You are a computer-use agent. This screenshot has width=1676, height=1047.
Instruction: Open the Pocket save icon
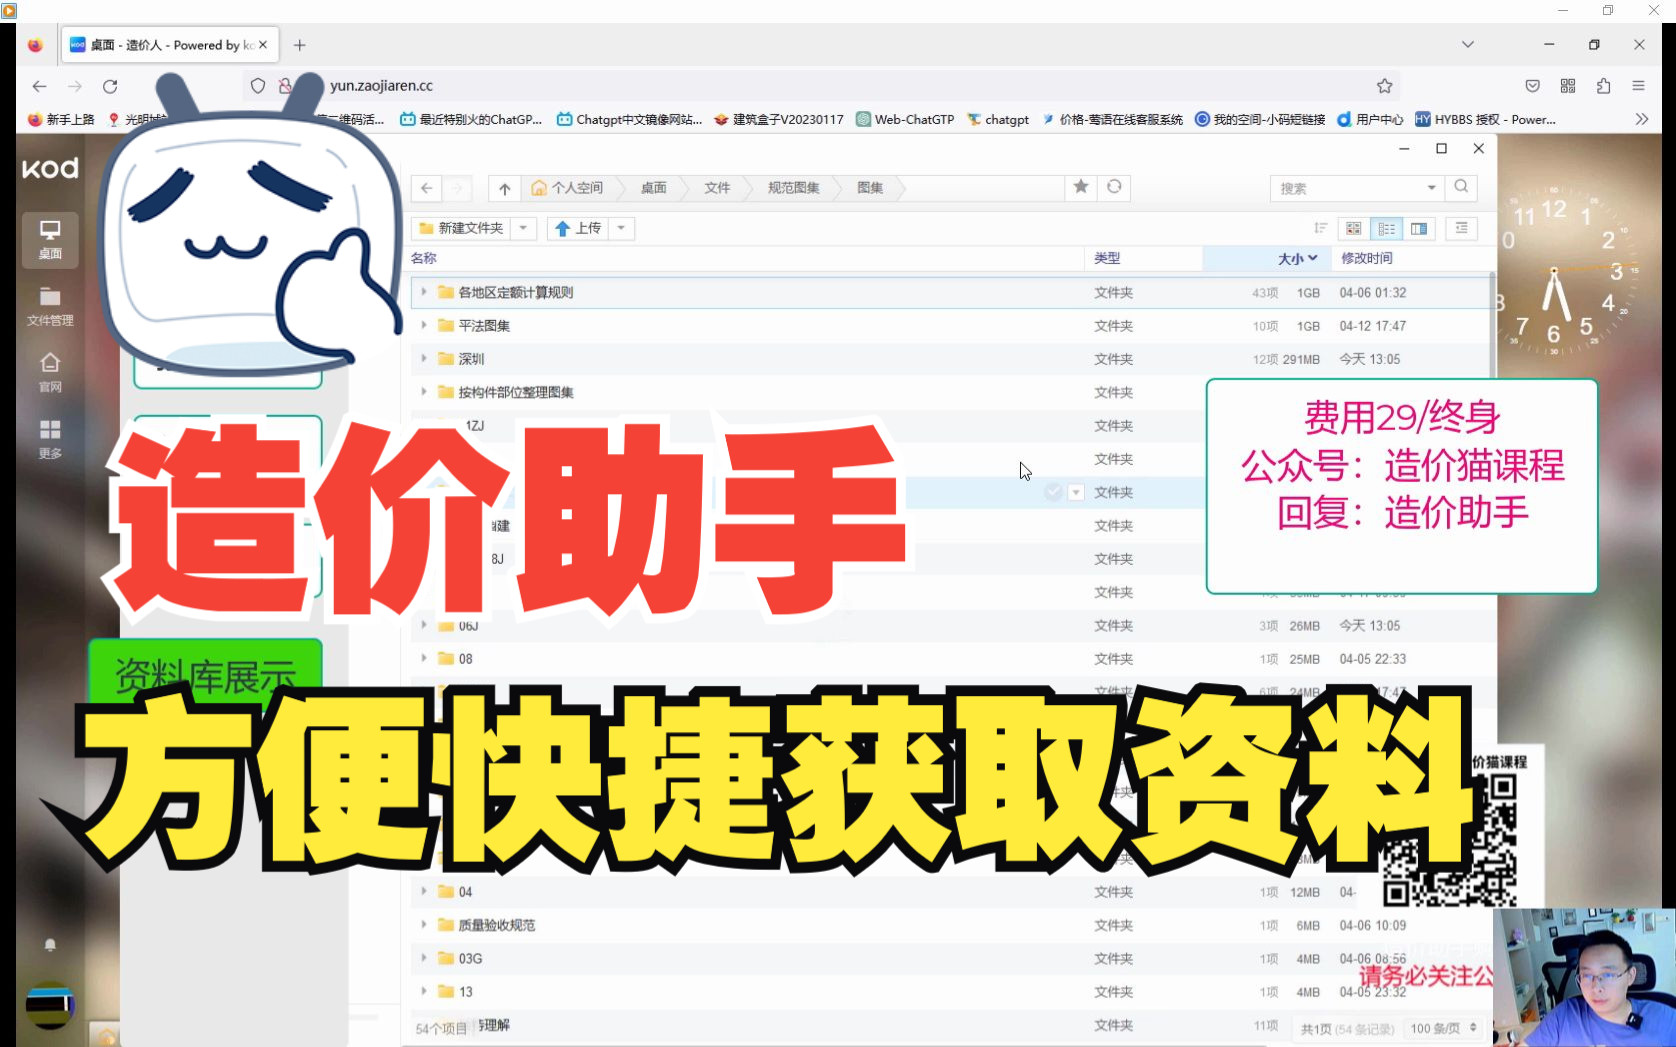(1532, 86)
